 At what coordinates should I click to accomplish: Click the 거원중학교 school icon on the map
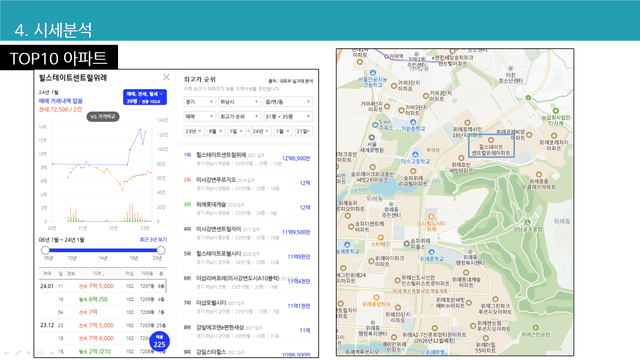coord(413,122)
